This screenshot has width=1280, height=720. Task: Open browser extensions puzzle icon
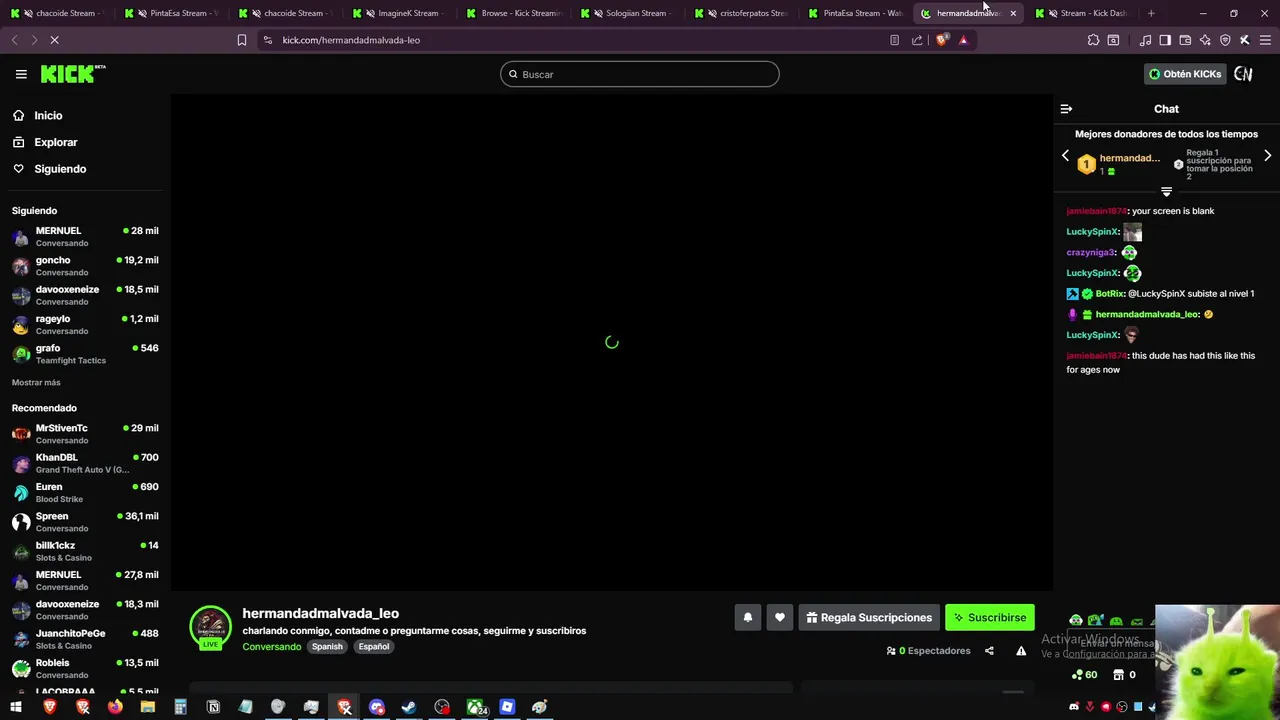pos(1093,40)
